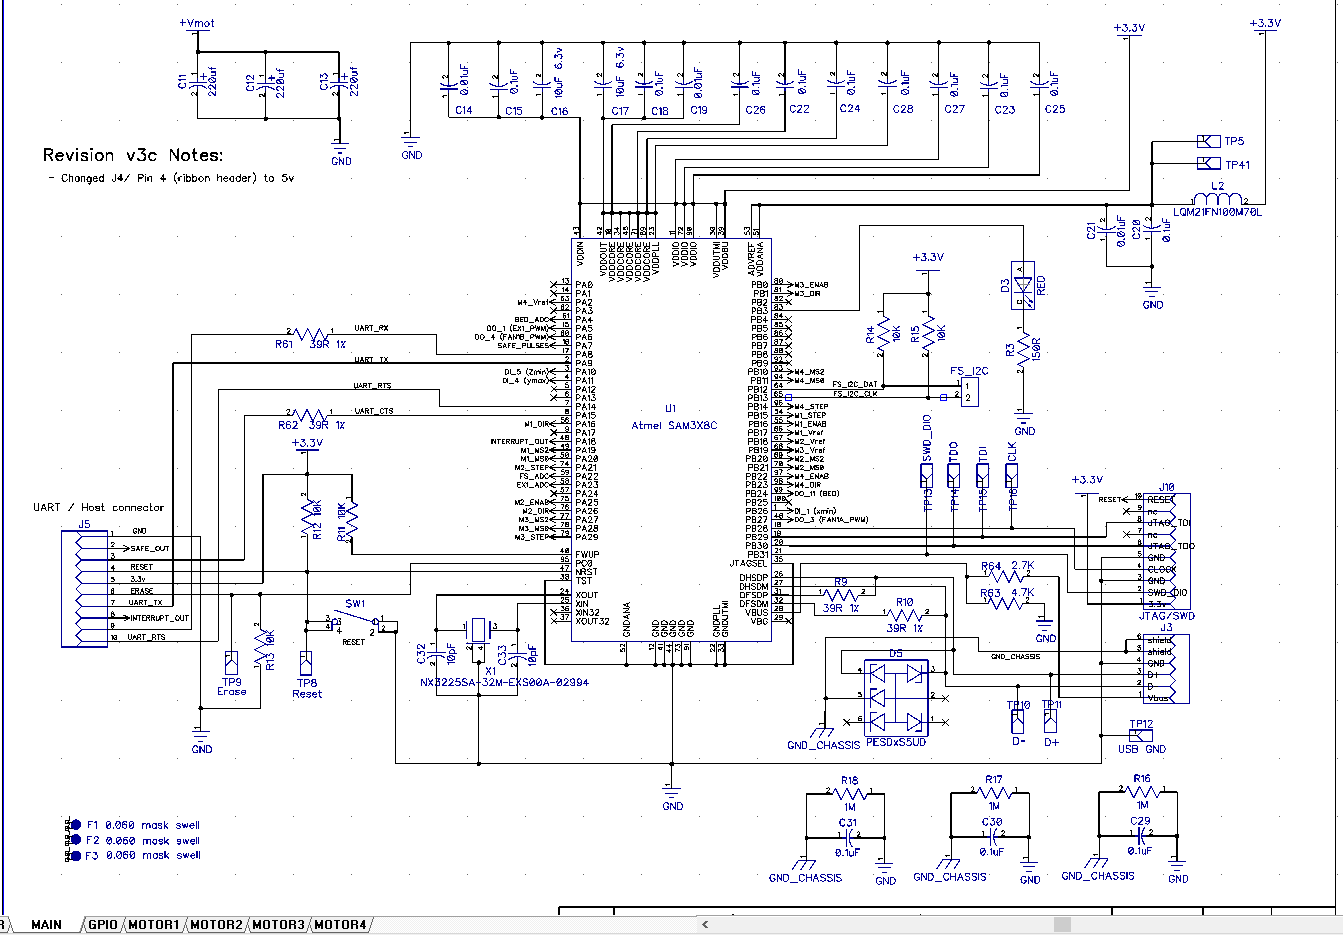Select the TP5 test point
Viewport: 1343px width, 935px height.
click(x=1208, y=141)
